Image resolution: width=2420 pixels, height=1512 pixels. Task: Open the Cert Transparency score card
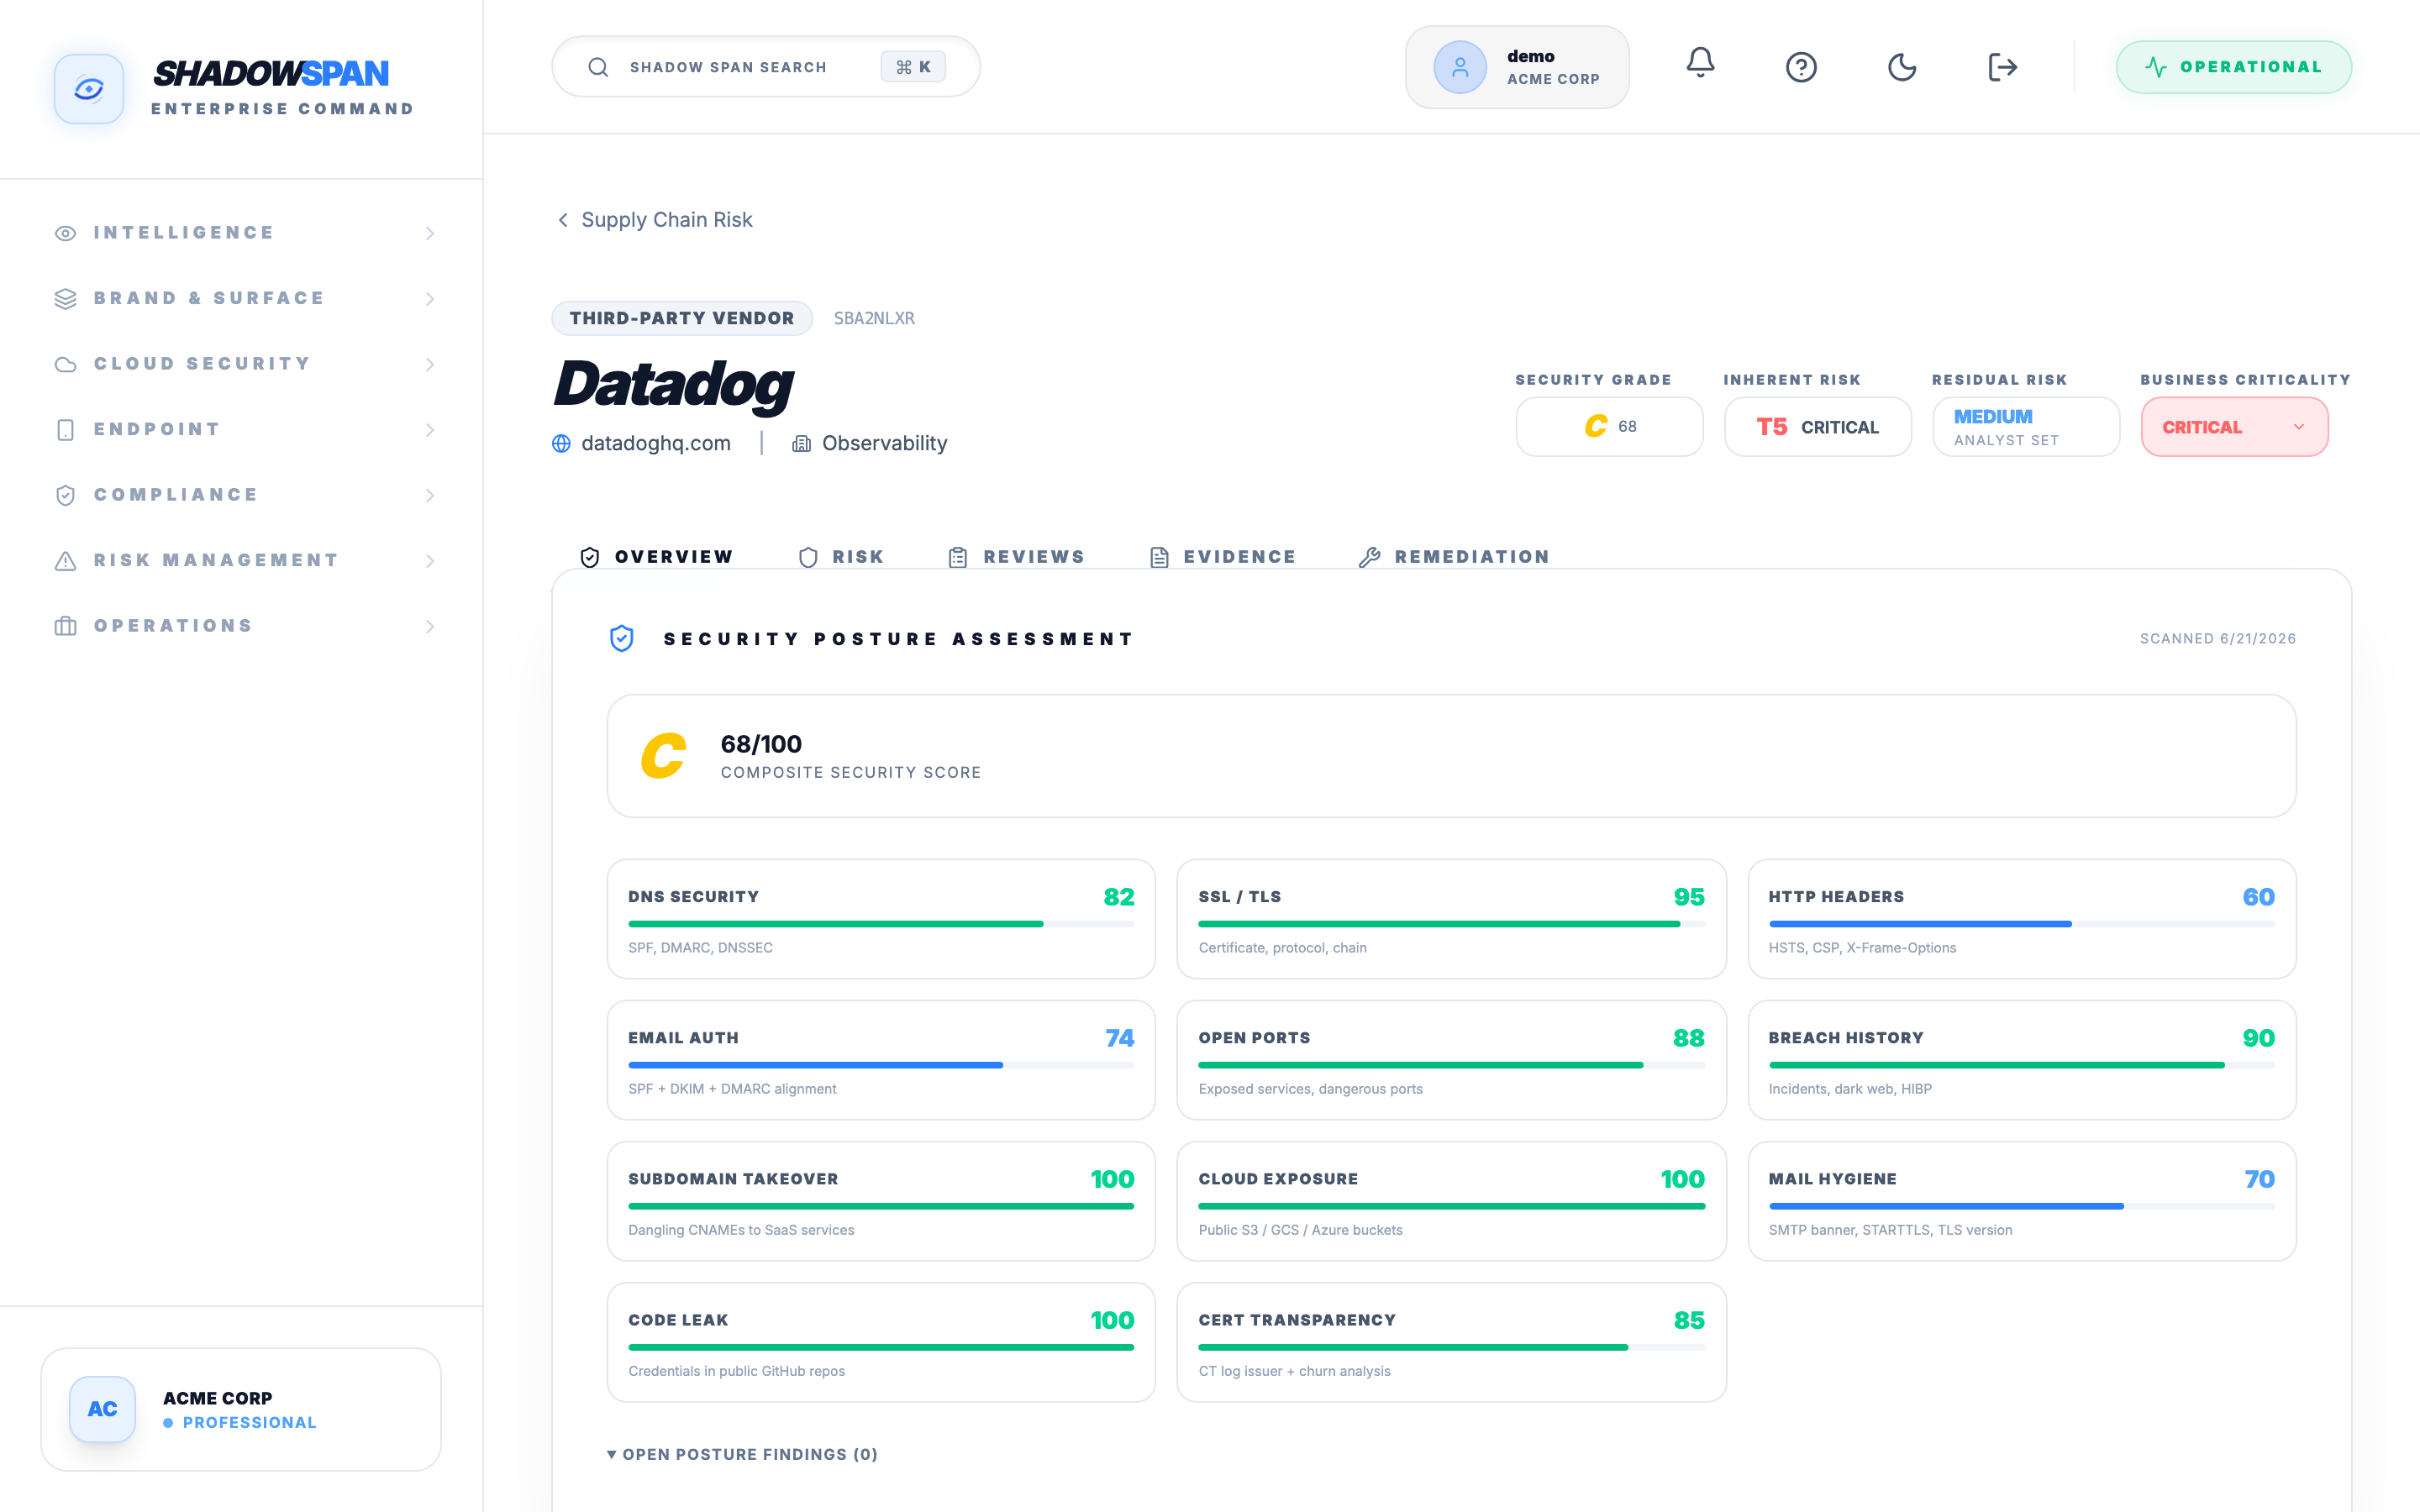click(x=1451, y=1342)
